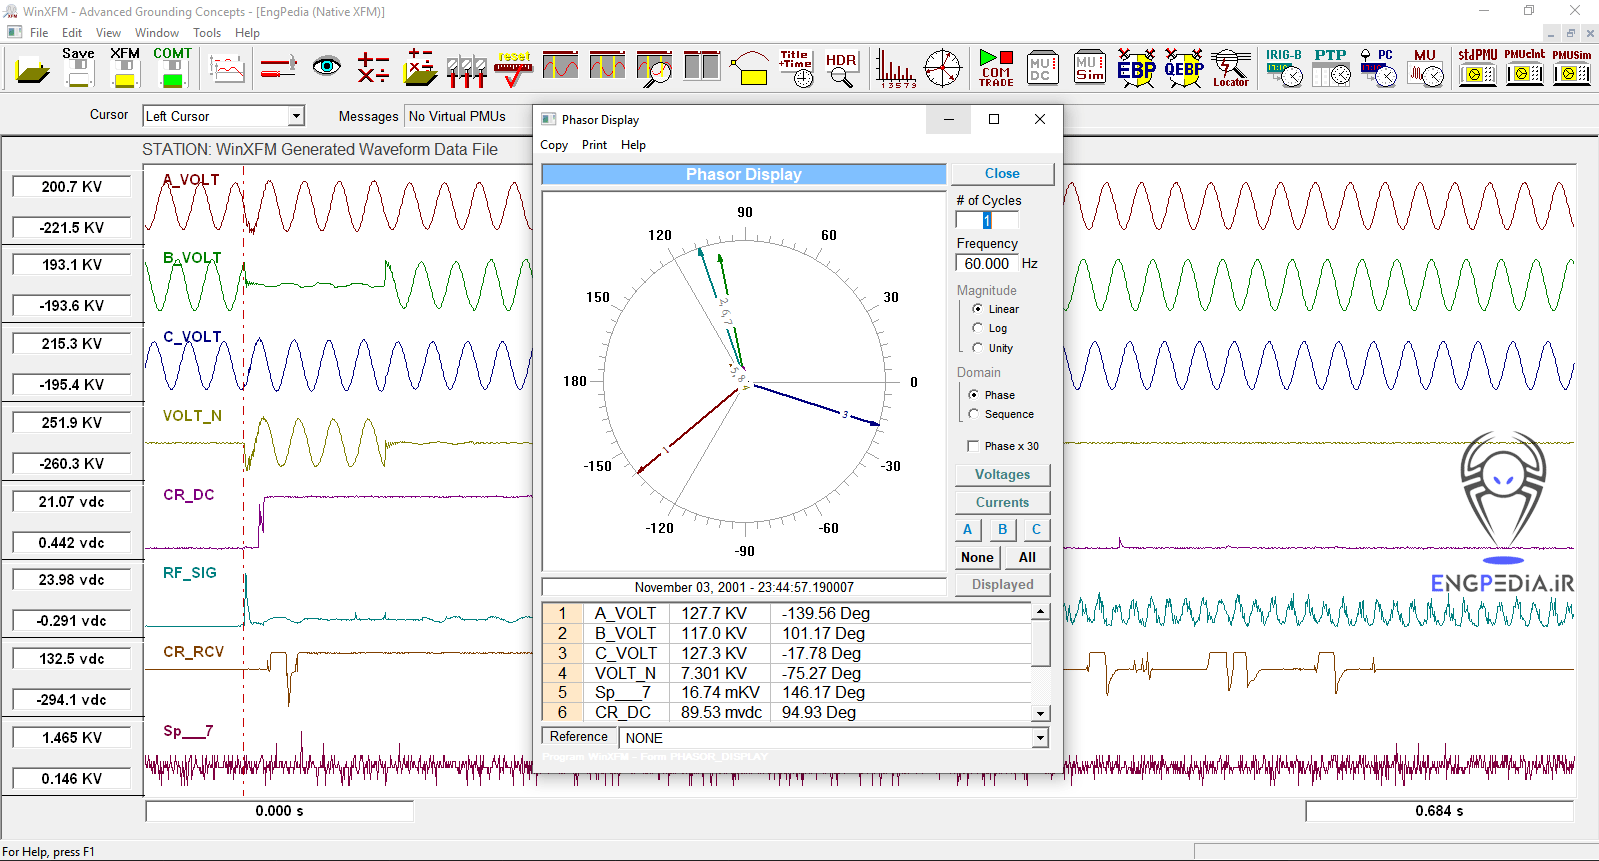1599x861 pixels.
Task: Click the PMUclnt toolbar icon
Action: click(x=1524, y=68)
